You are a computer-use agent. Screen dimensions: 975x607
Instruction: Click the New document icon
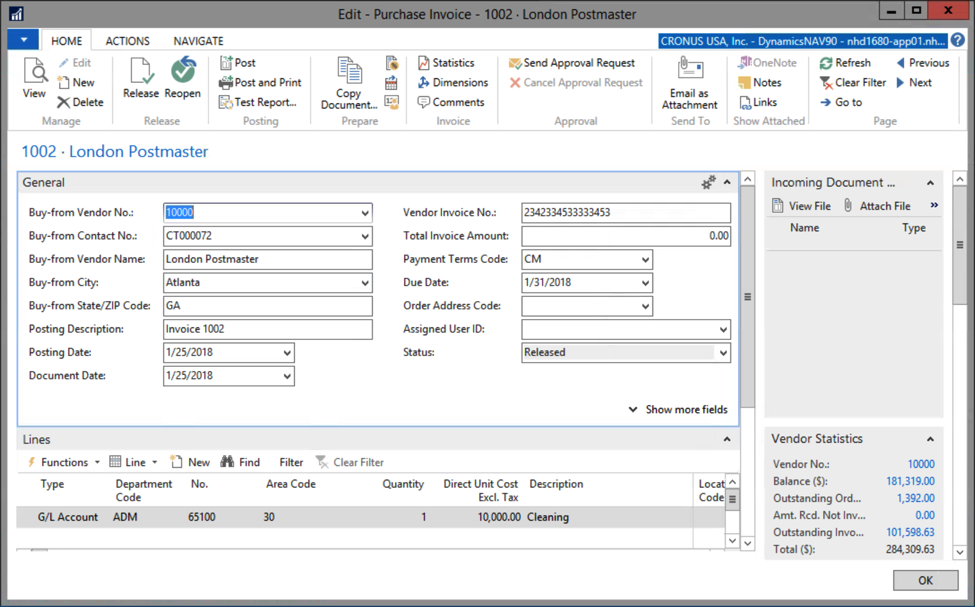pos(76,82)
